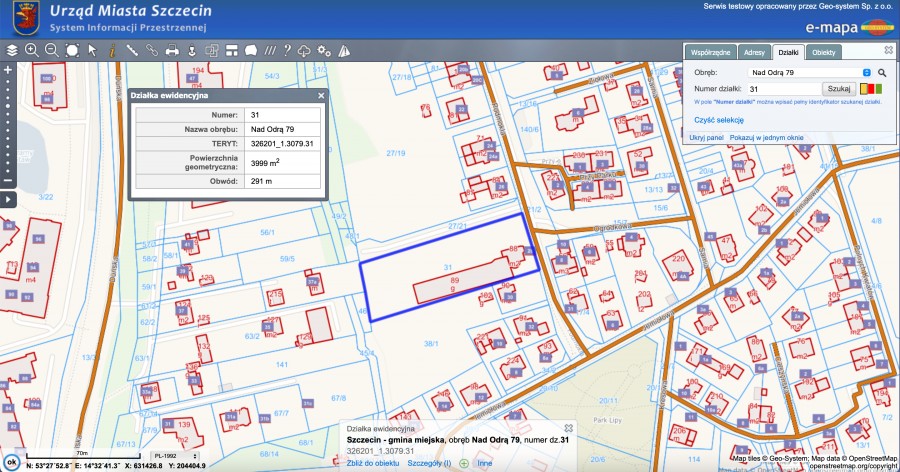Screen dimensions: 900x472
Task: Open the settings gears icon
Action: tap(323, 50)
